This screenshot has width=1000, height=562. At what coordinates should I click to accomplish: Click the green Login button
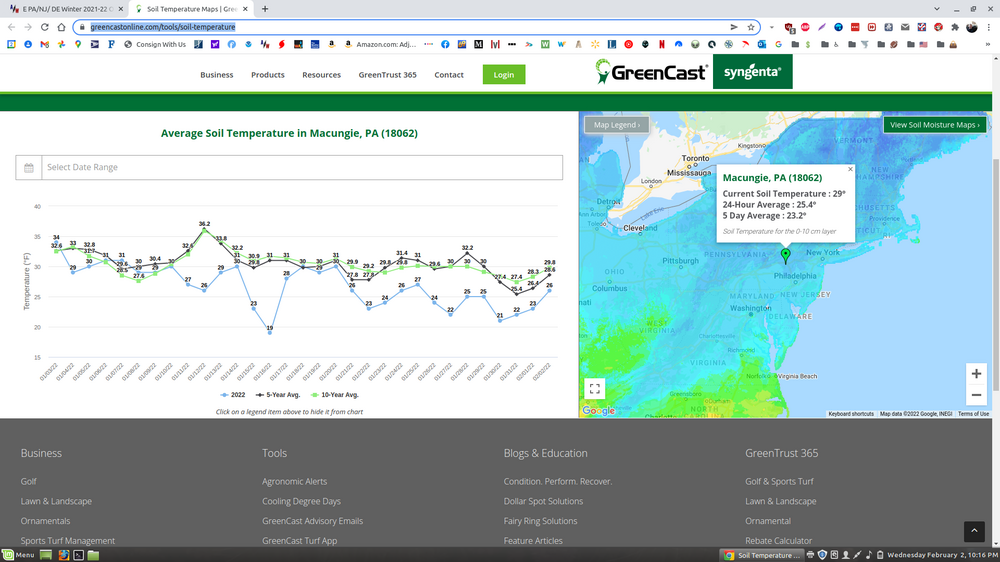point(503,75)
